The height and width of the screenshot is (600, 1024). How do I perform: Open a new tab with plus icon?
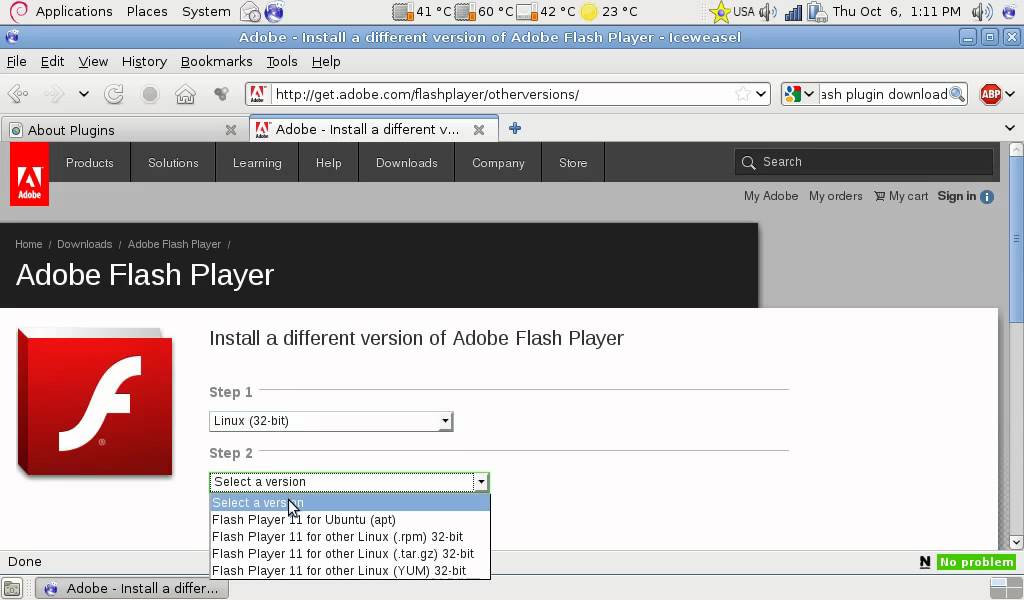click(x=515, y=129)
